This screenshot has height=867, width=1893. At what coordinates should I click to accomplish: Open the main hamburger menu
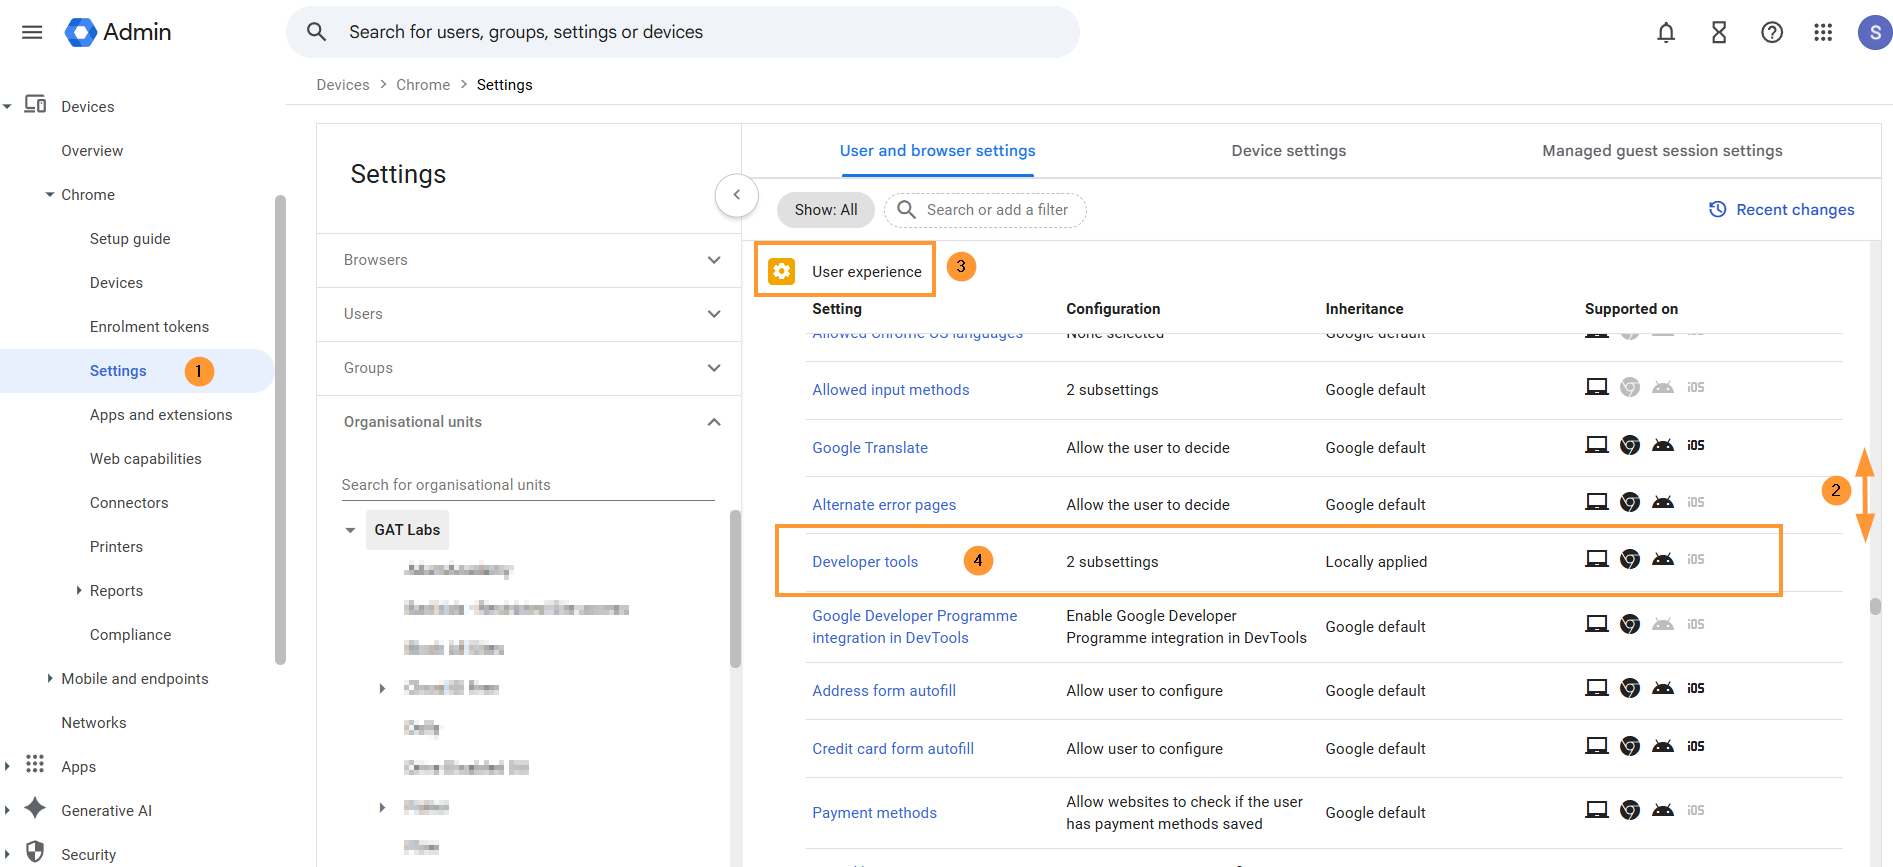(32, 32)
